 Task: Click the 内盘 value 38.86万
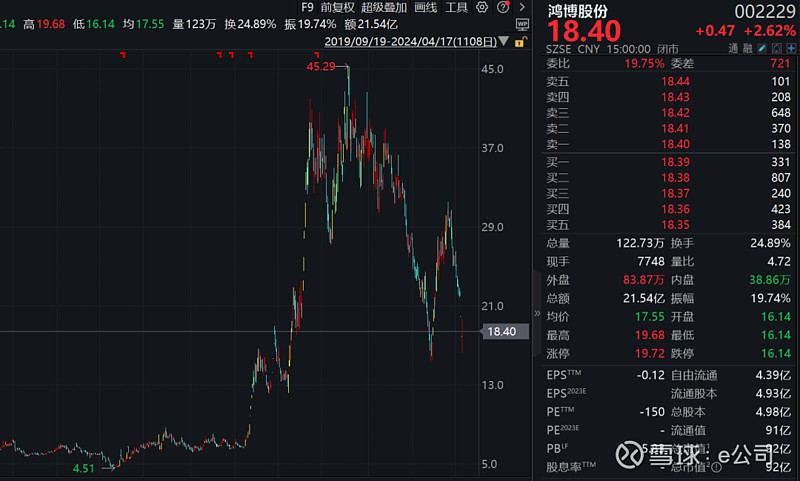pos(770,280)
